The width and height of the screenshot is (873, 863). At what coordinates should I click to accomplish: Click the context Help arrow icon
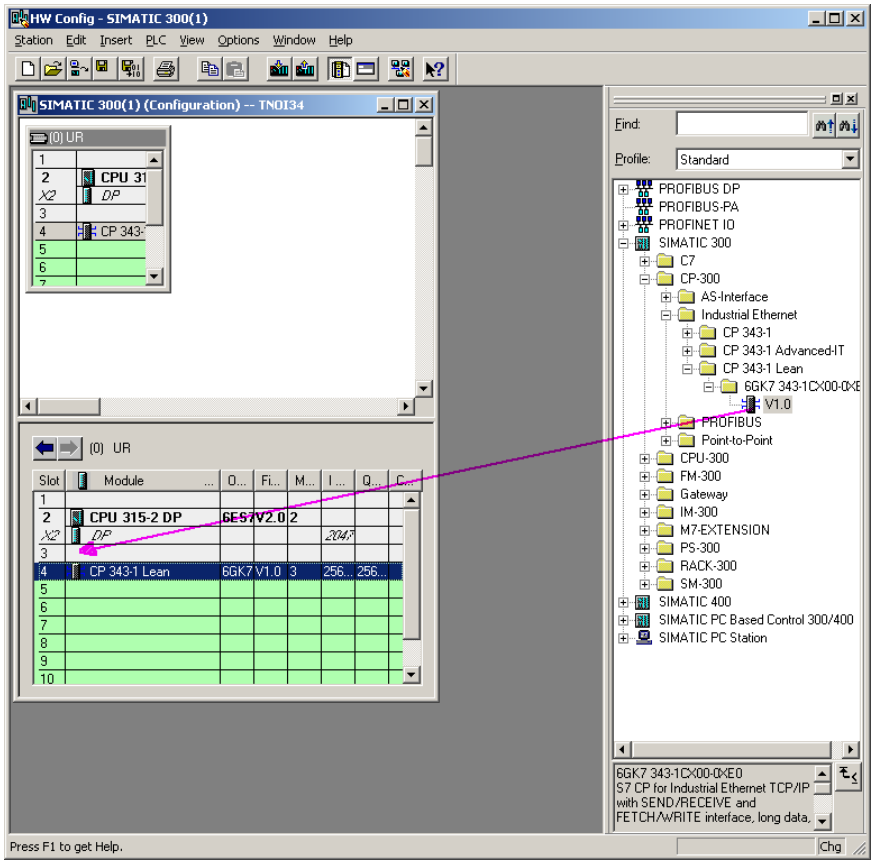click(435, 69)
